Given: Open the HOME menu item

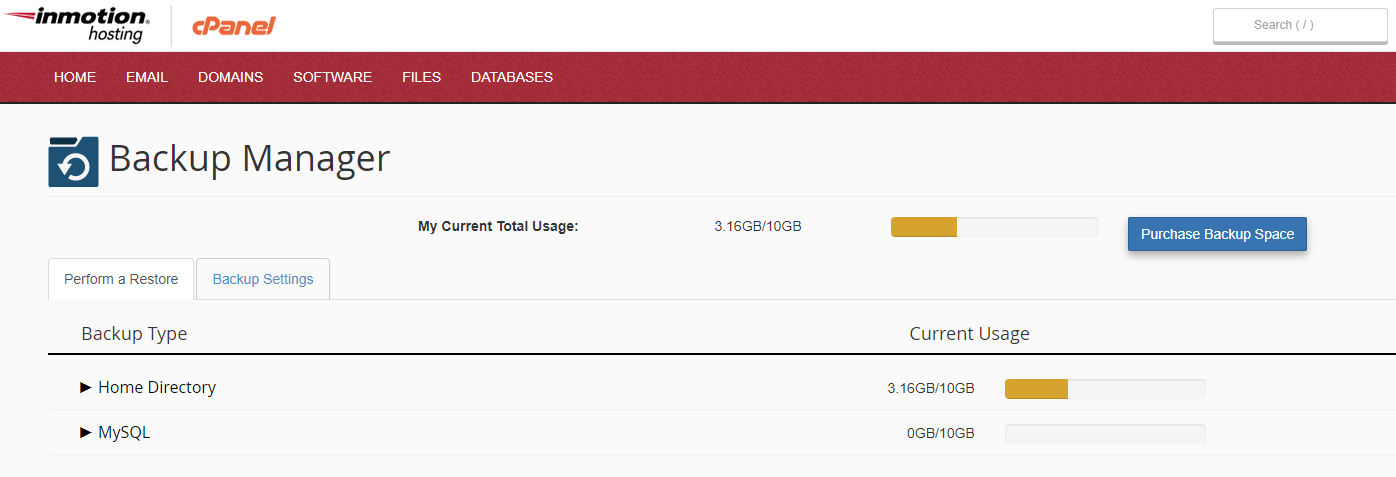Looking at the screenshot, I should 75,77.
